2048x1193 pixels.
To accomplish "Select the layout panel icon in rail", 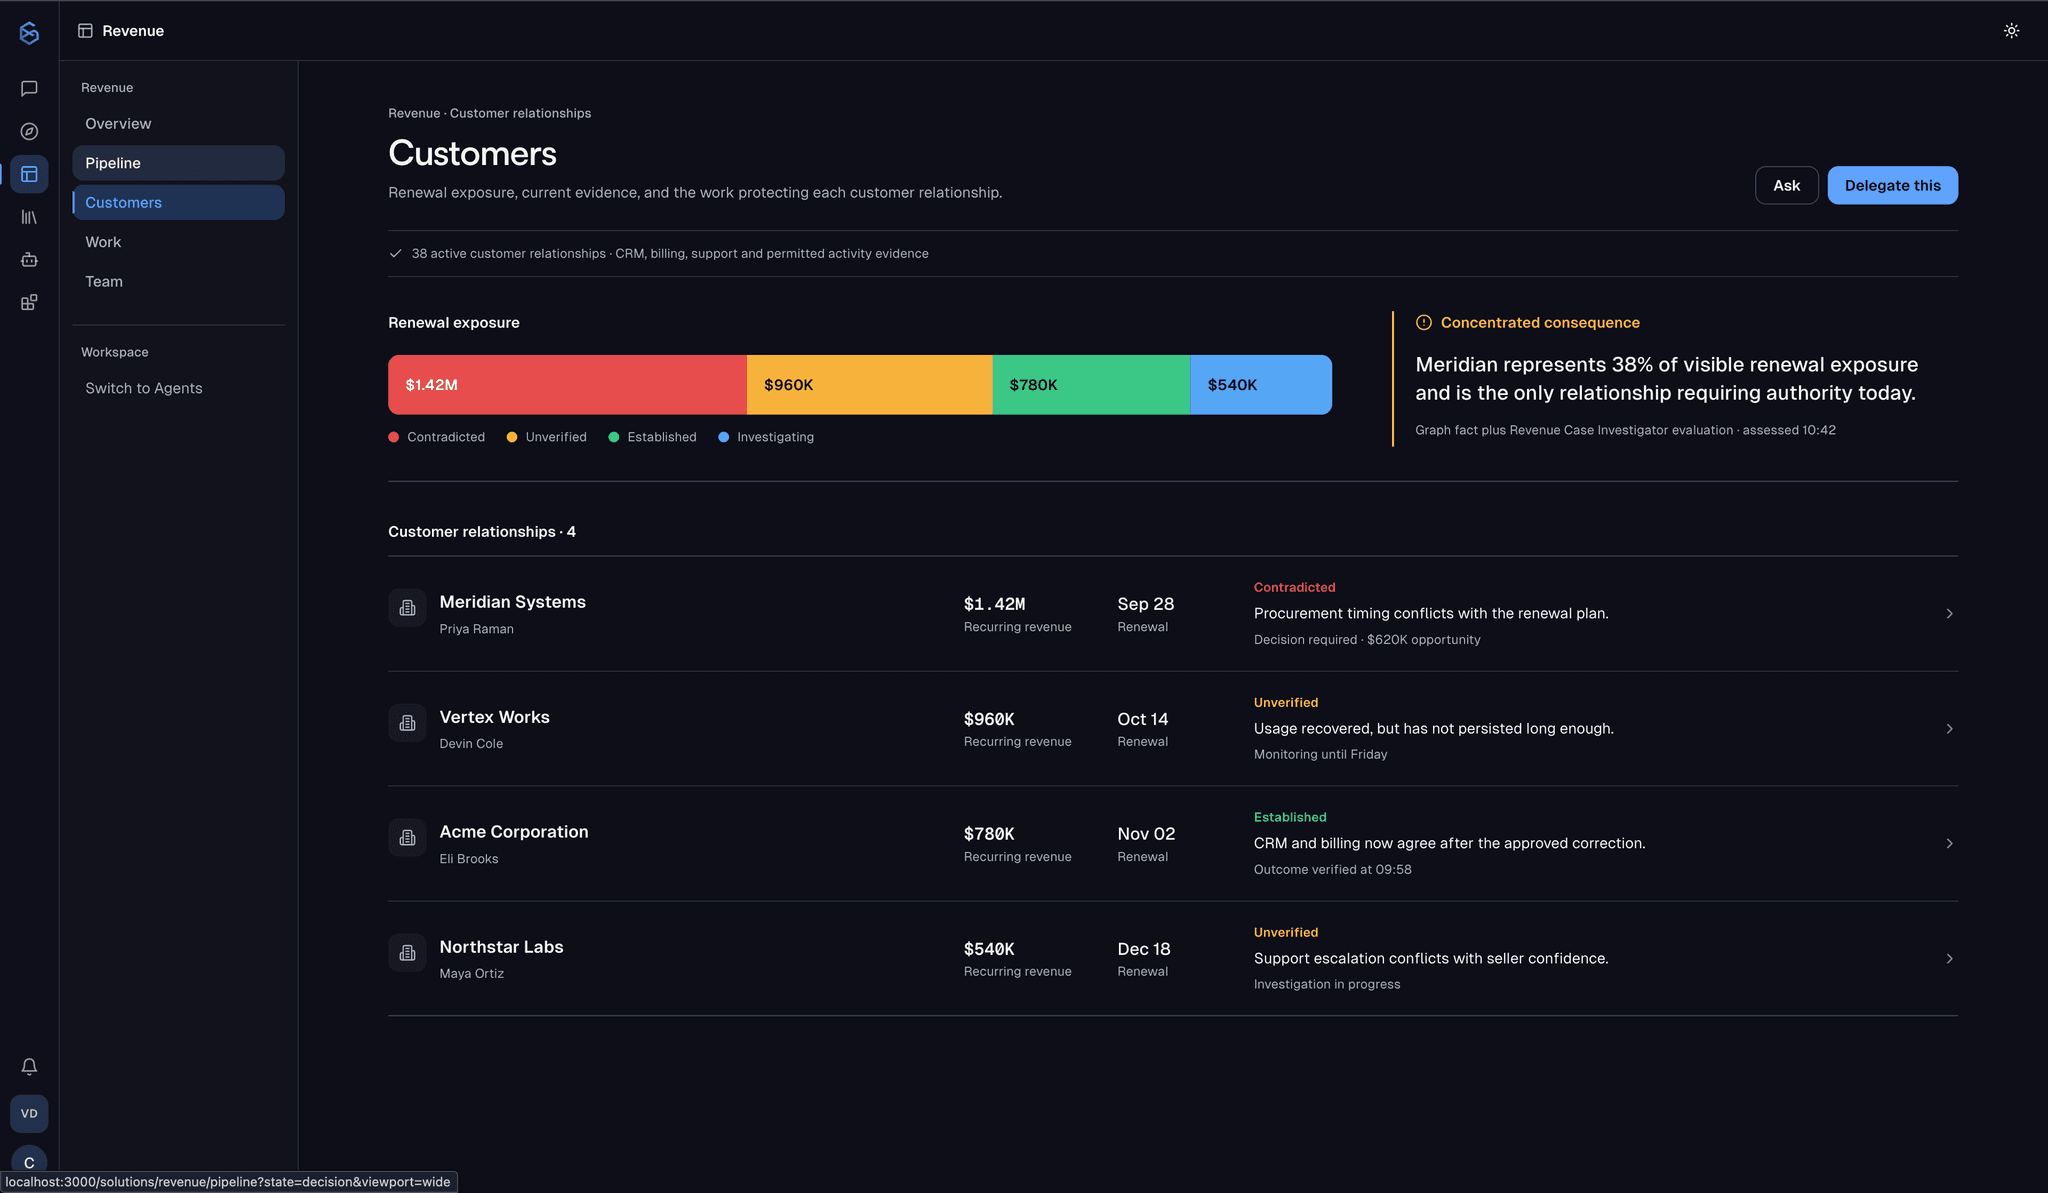I will tap(29, 175).
